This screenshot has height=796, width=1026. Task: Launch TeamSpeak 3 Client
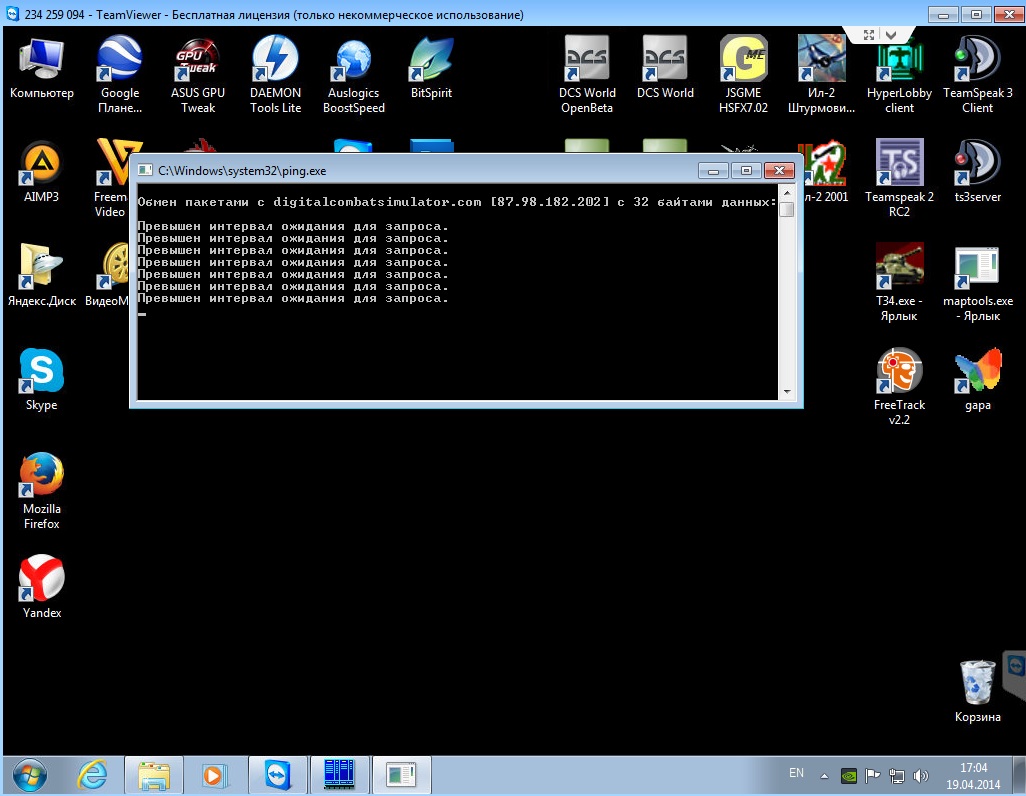[x=978, y=74]
